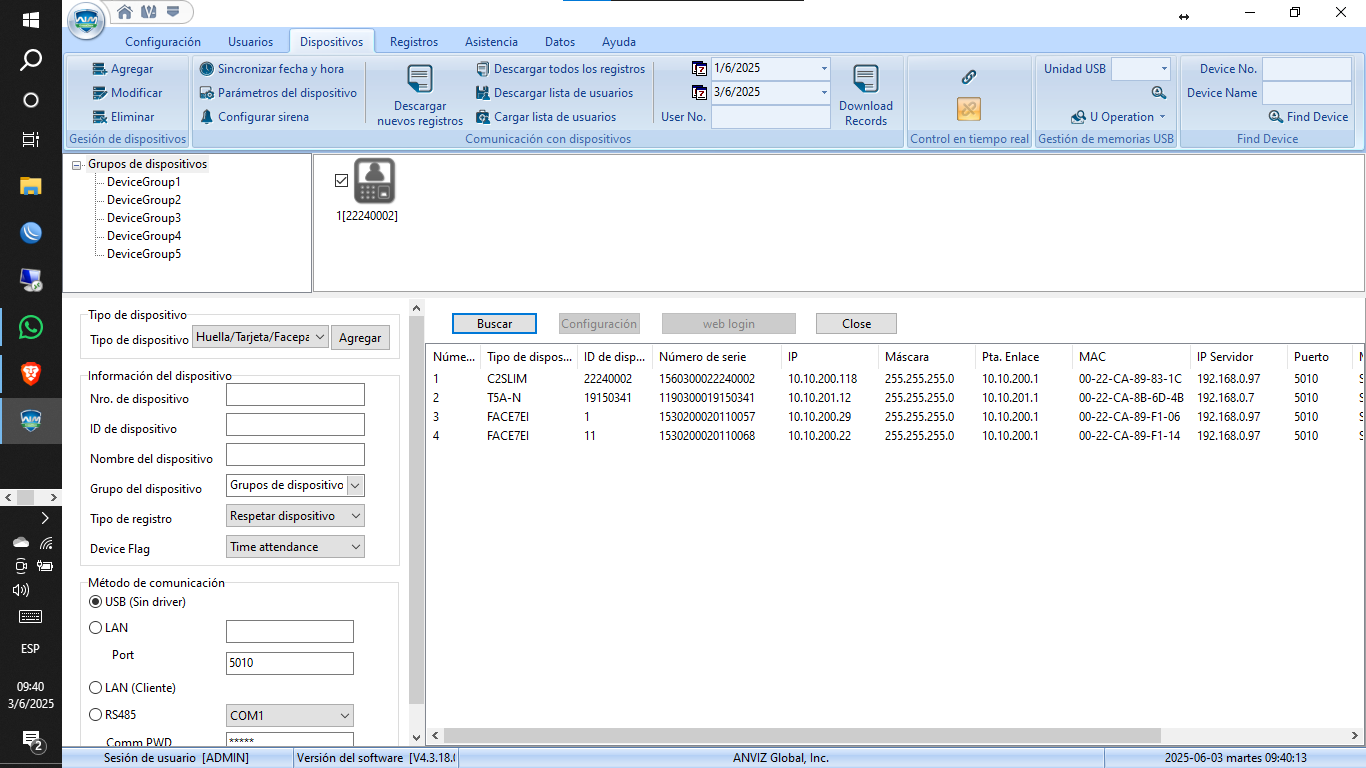Click the orange broken-link disconnect icon

click(x=968, y=108)
